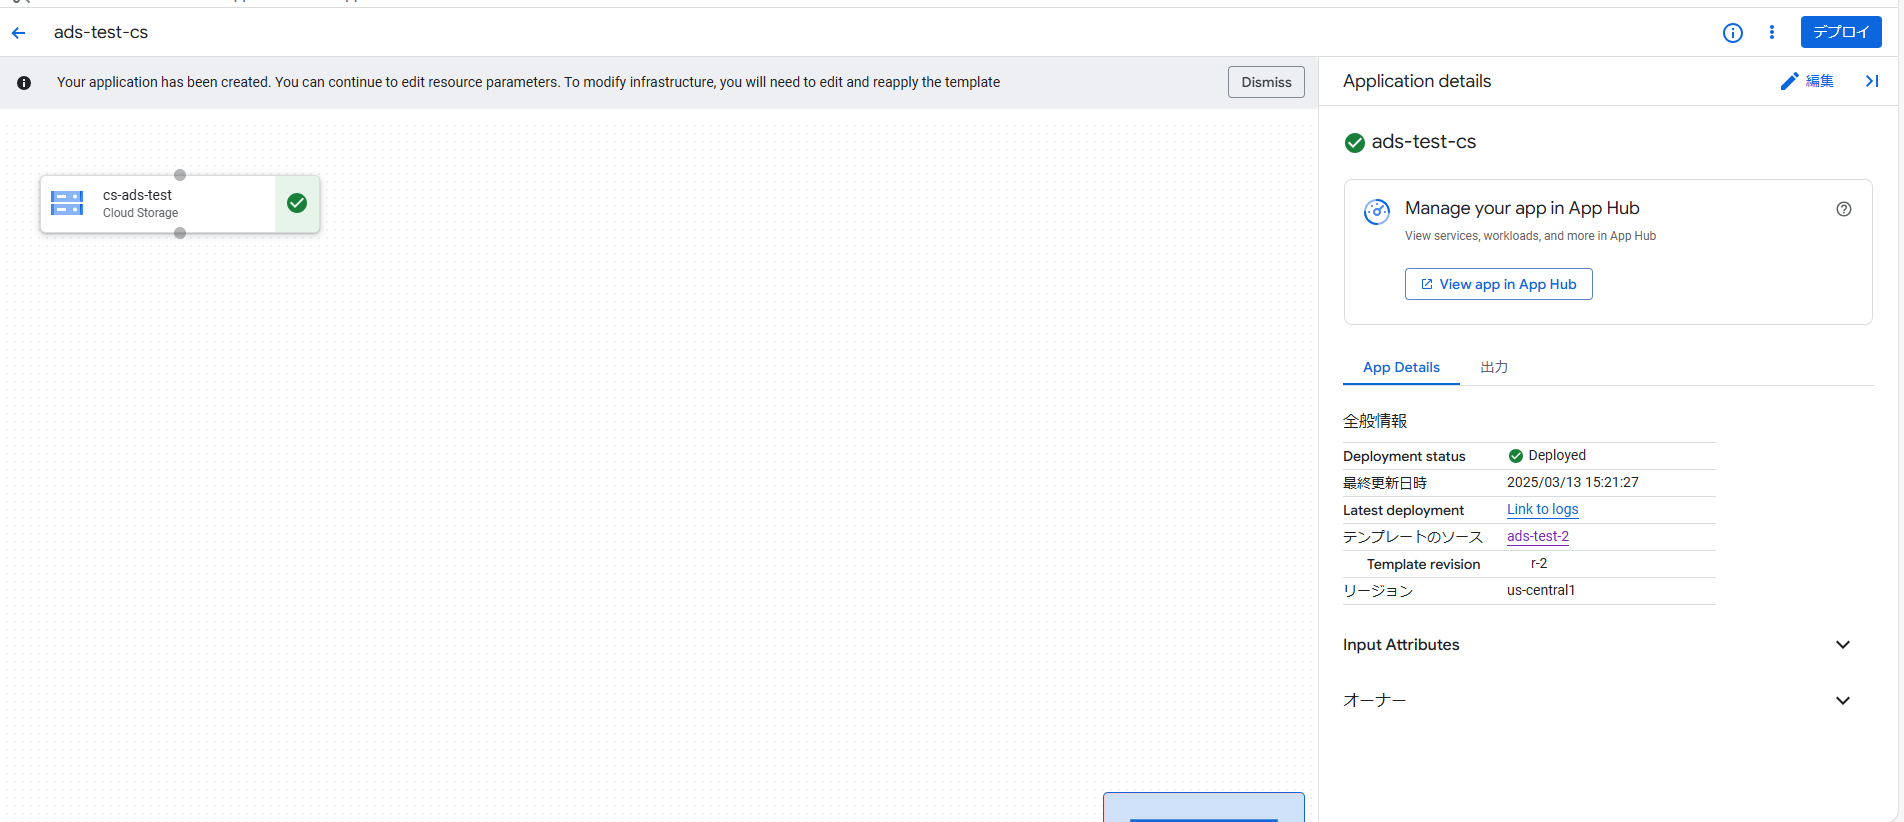Click the us-central1 region value
The image size is (1904, 822).
(x=1541, y=590)
